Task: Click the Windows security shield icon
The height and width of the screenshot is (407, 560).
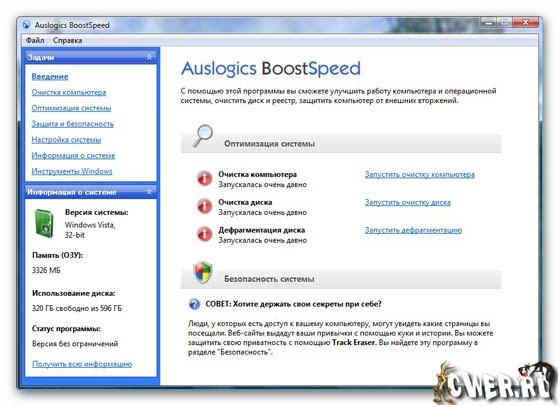Action: (203, 272)
